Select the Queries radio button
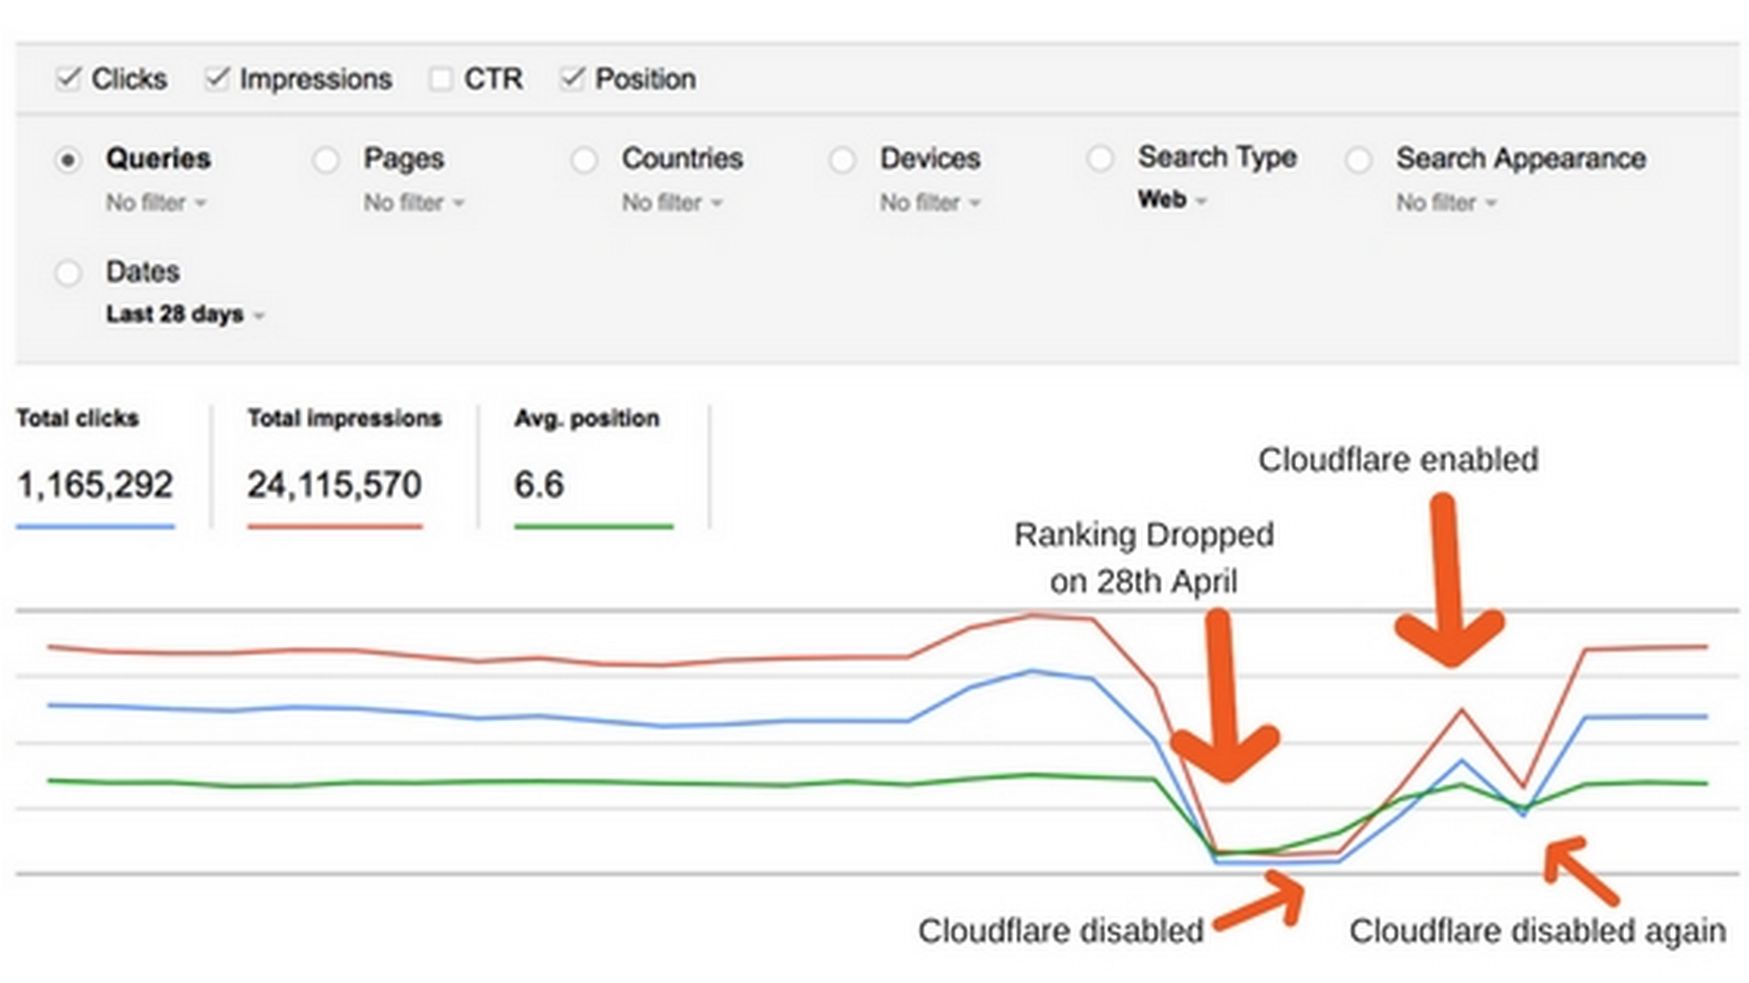This screenshot has width=1749, height=983. pyautogui.click(x=68, y=160)
